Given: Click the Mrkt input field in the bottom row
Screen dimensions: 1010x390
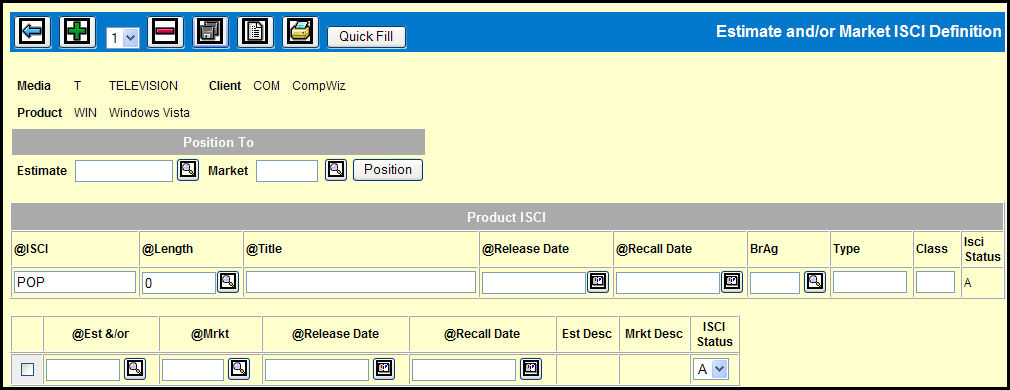Looking at the screenshot, I should tap(193, 370).
